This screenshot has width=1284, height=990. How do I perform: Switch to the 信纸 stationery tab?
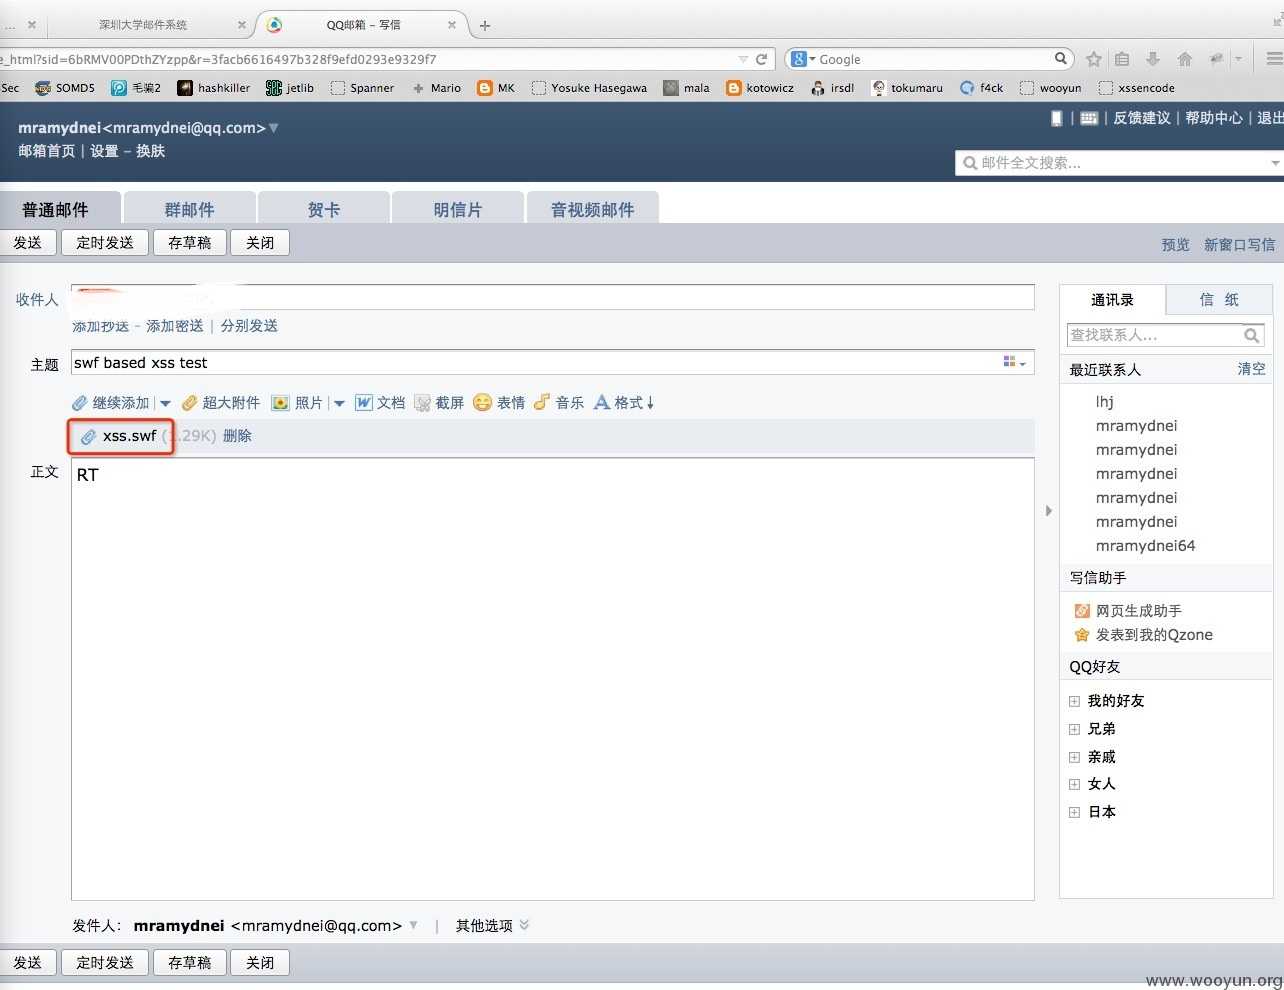point(1219,300)
